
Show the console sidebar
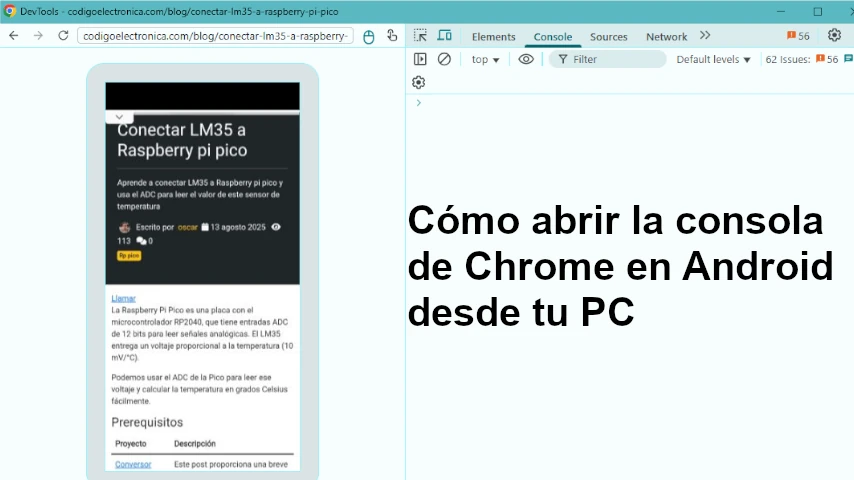click(x=420, y=59)
